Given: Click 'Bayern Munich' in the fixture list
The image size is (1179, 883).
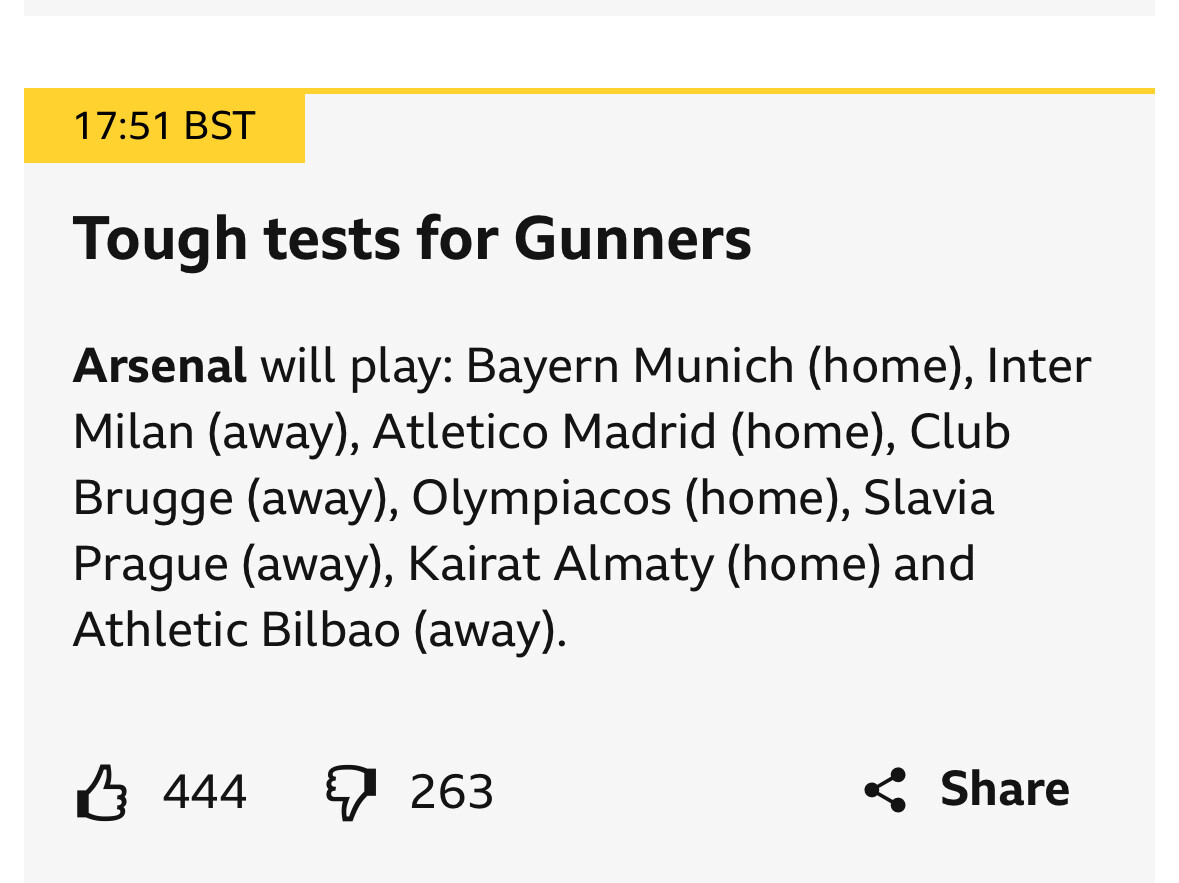Looking at the screenshot, I should (x=630, y=366).
